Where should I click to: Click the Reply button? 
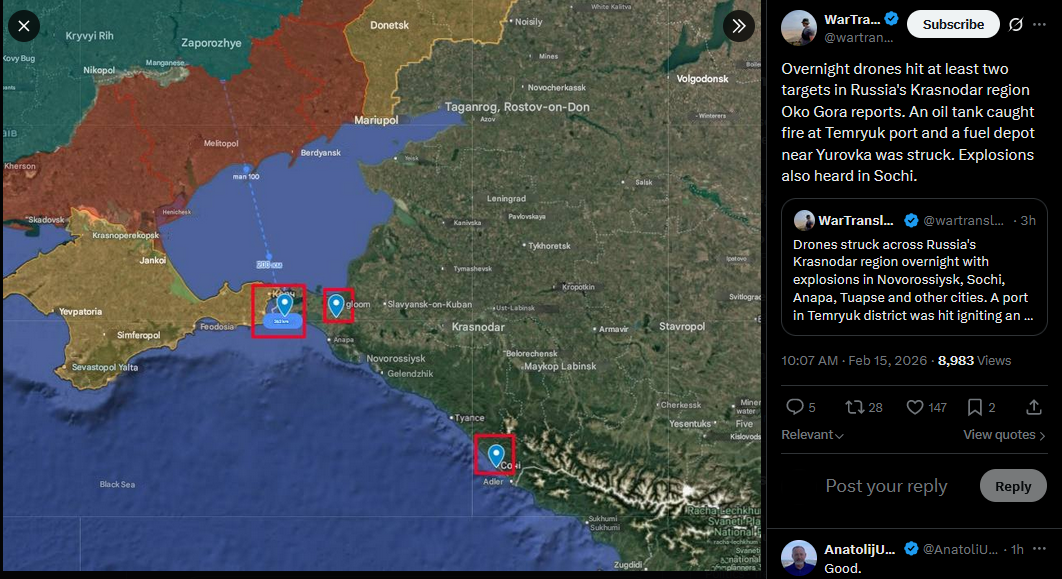click(1013, 486)
